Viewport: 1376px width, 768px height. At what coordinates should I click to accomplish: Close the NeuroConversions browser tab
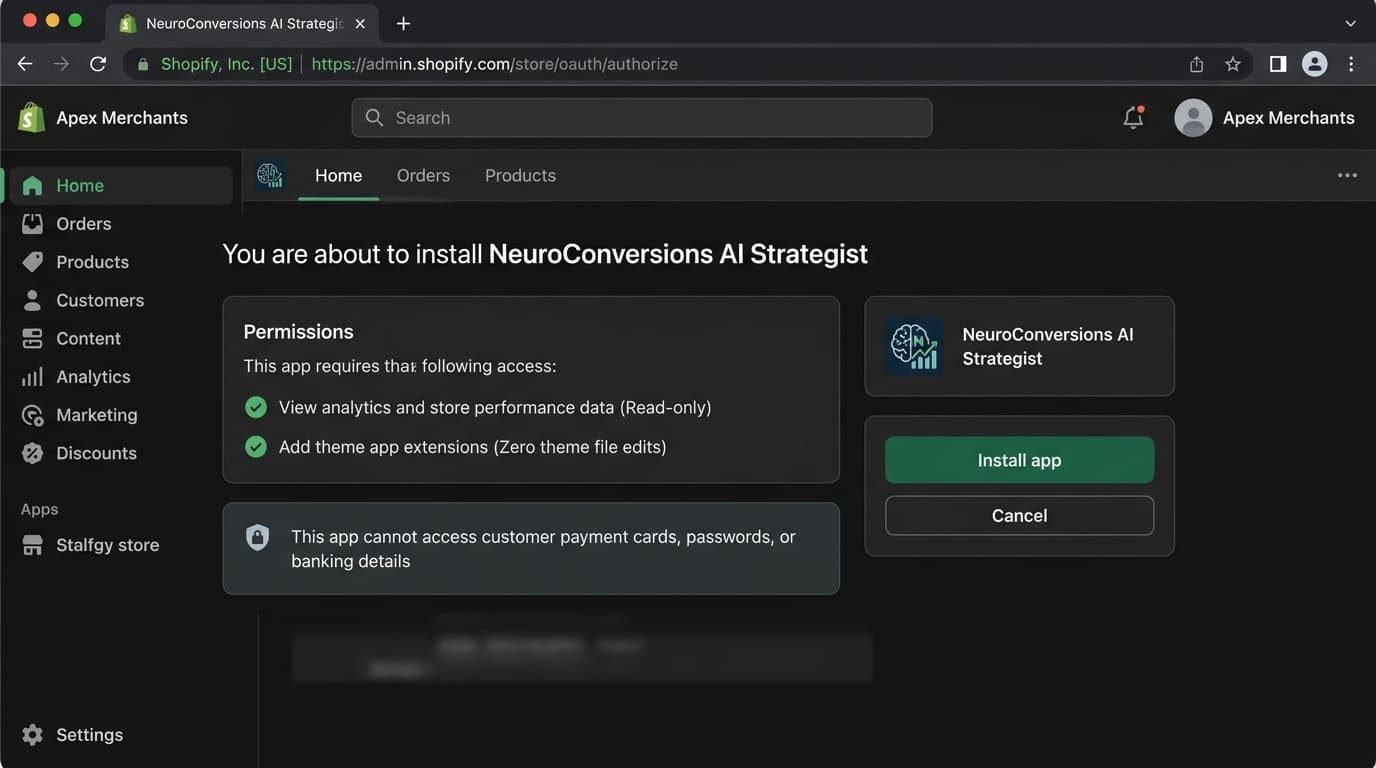click(360, 23)
